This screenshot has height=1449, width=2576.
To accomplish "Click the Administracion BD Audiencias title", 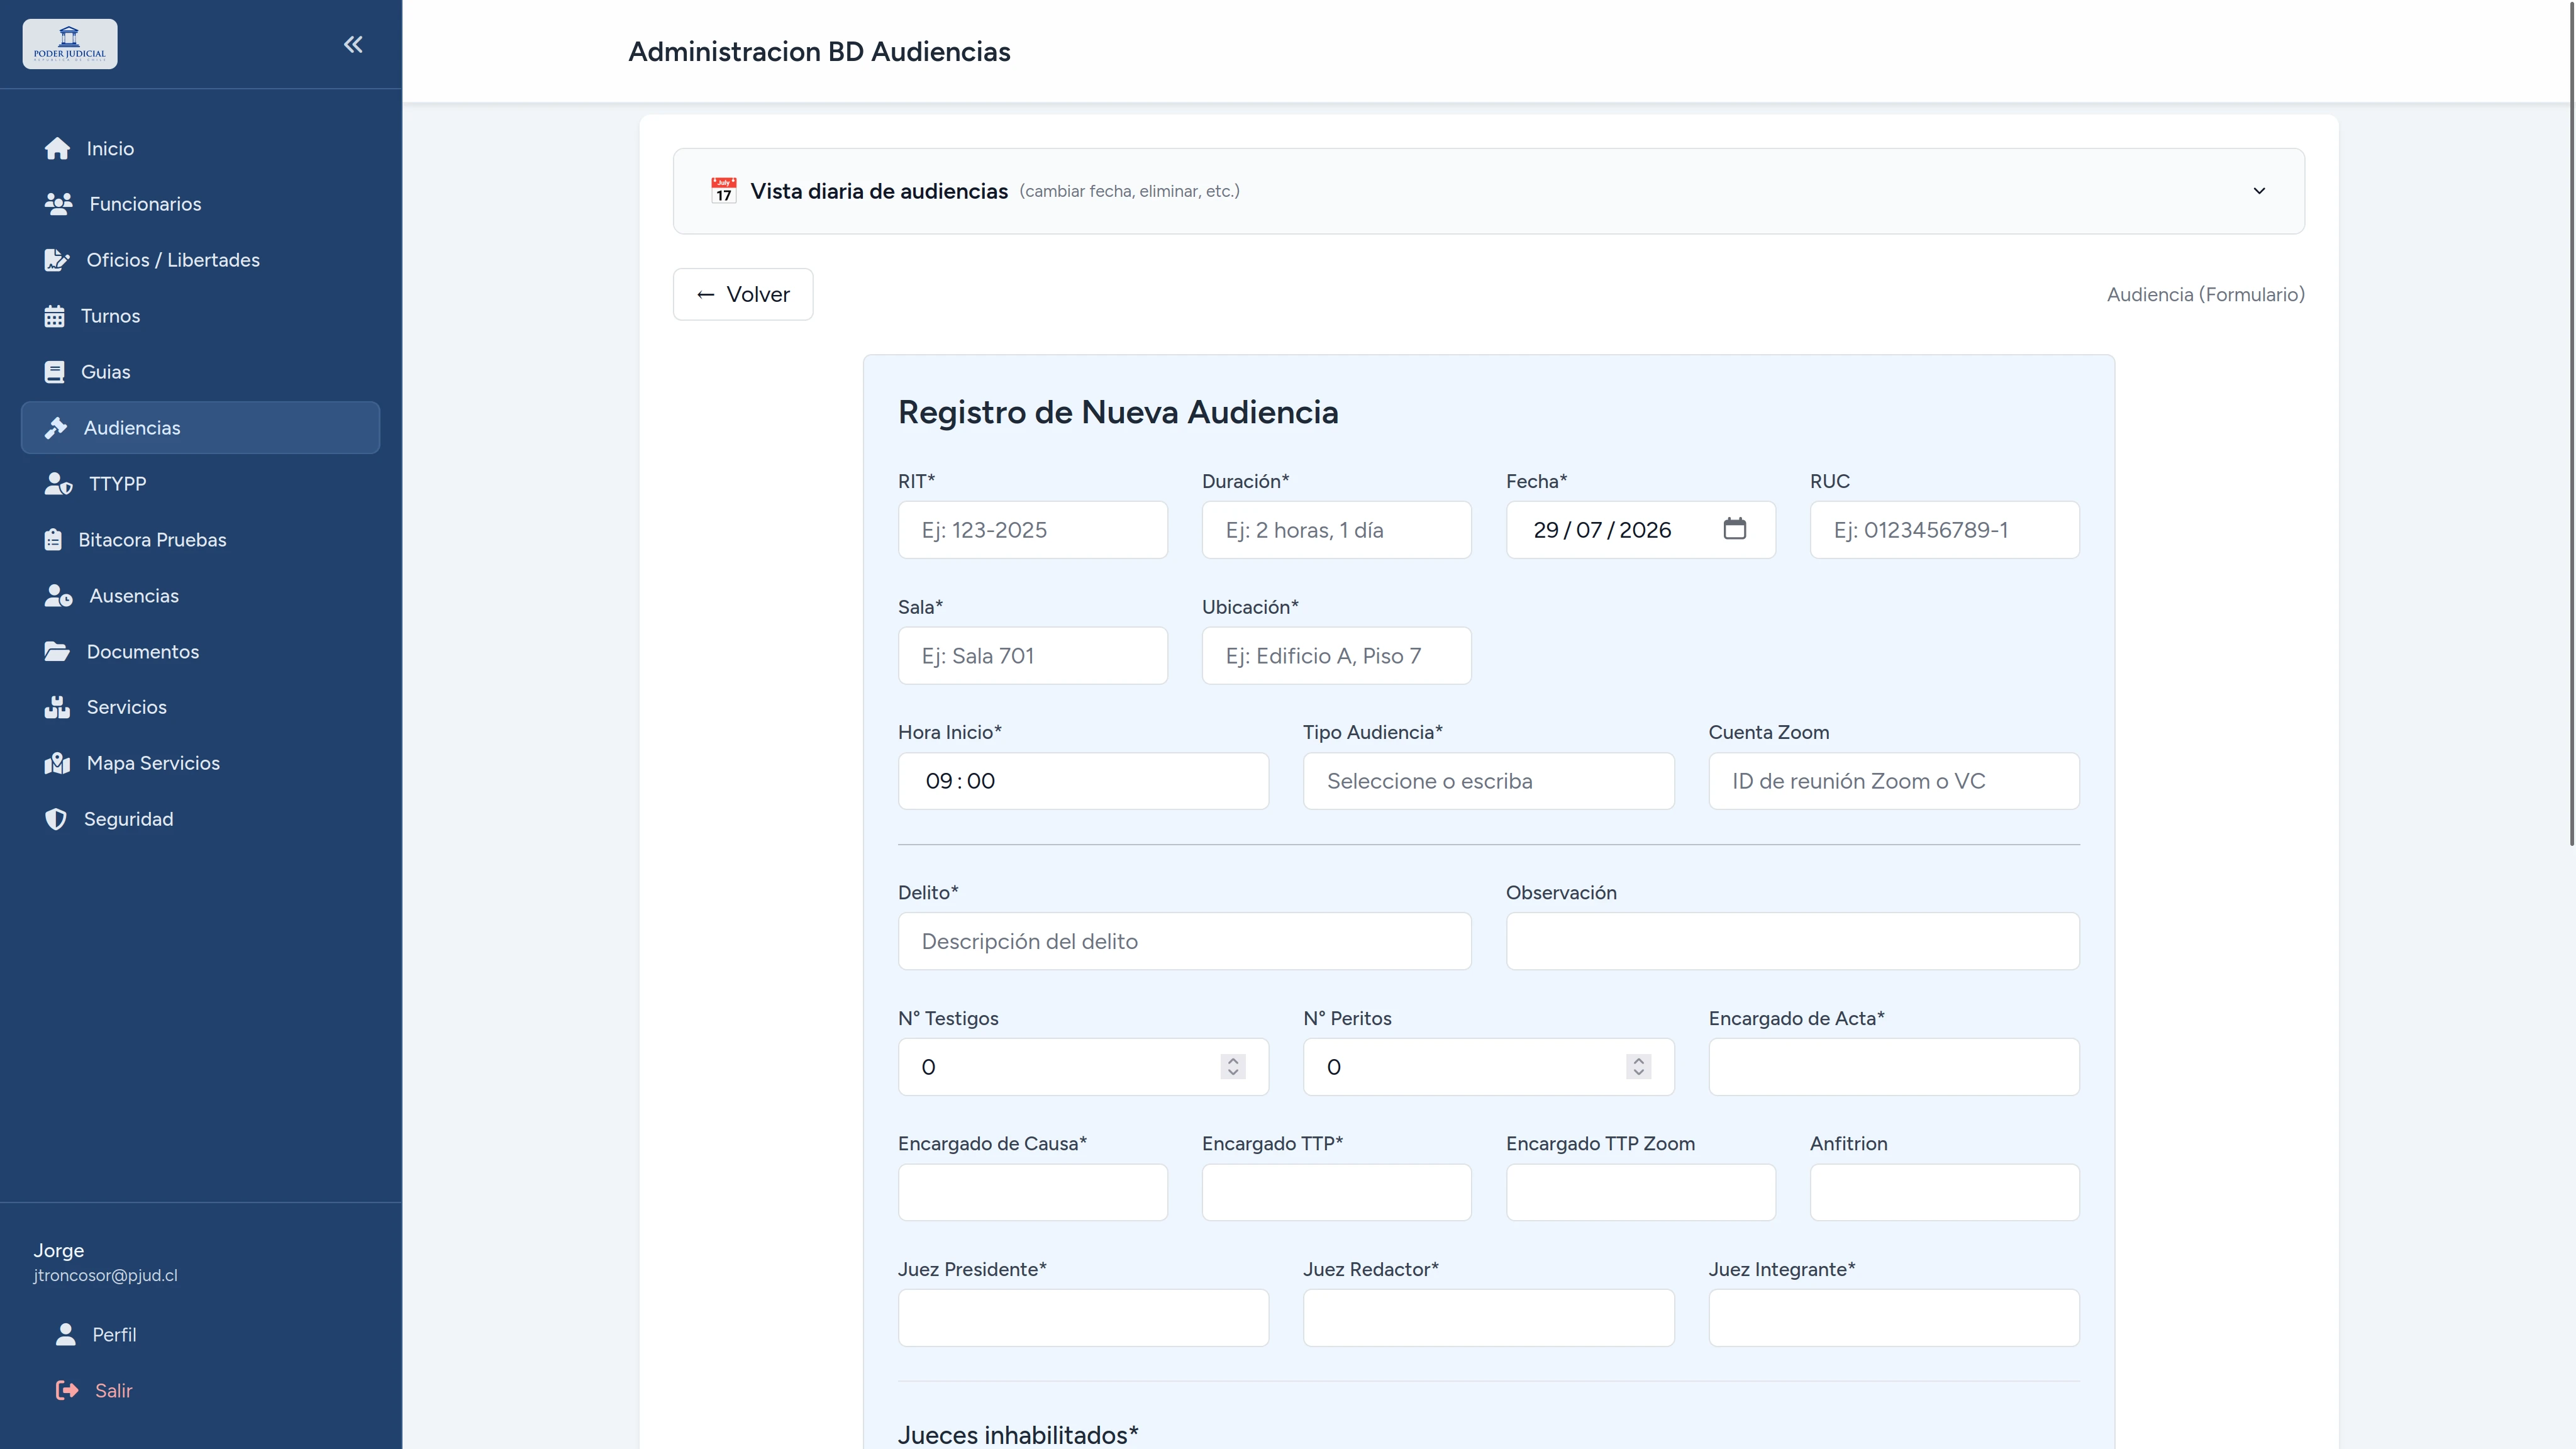I will coord(819,52).
